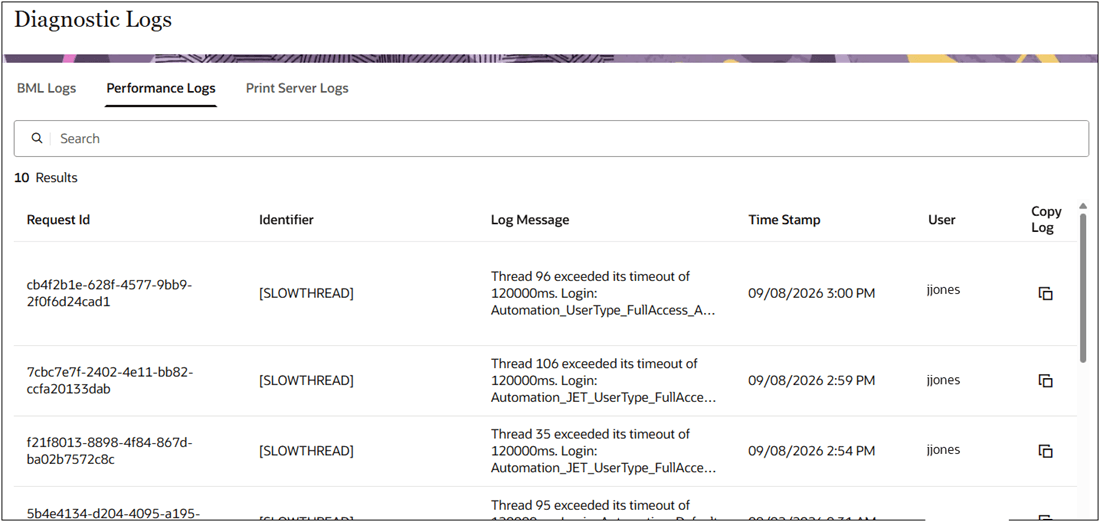Click [SLOWTHREAD] identifier in Thread 106 row
Screen dimensions: 1100x522
(307, 381)
